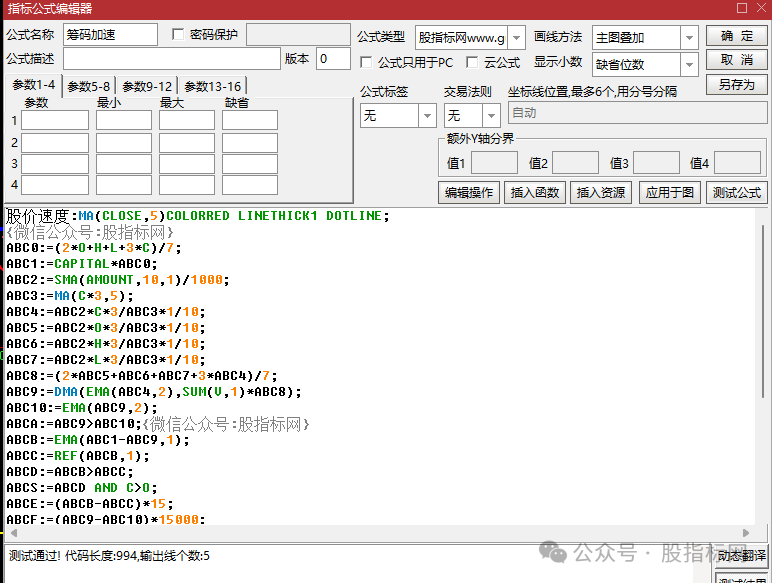Viewport: 772px width, 583px height.
Task: Click the code line starting with 股价速度
Action: (197, 216)
